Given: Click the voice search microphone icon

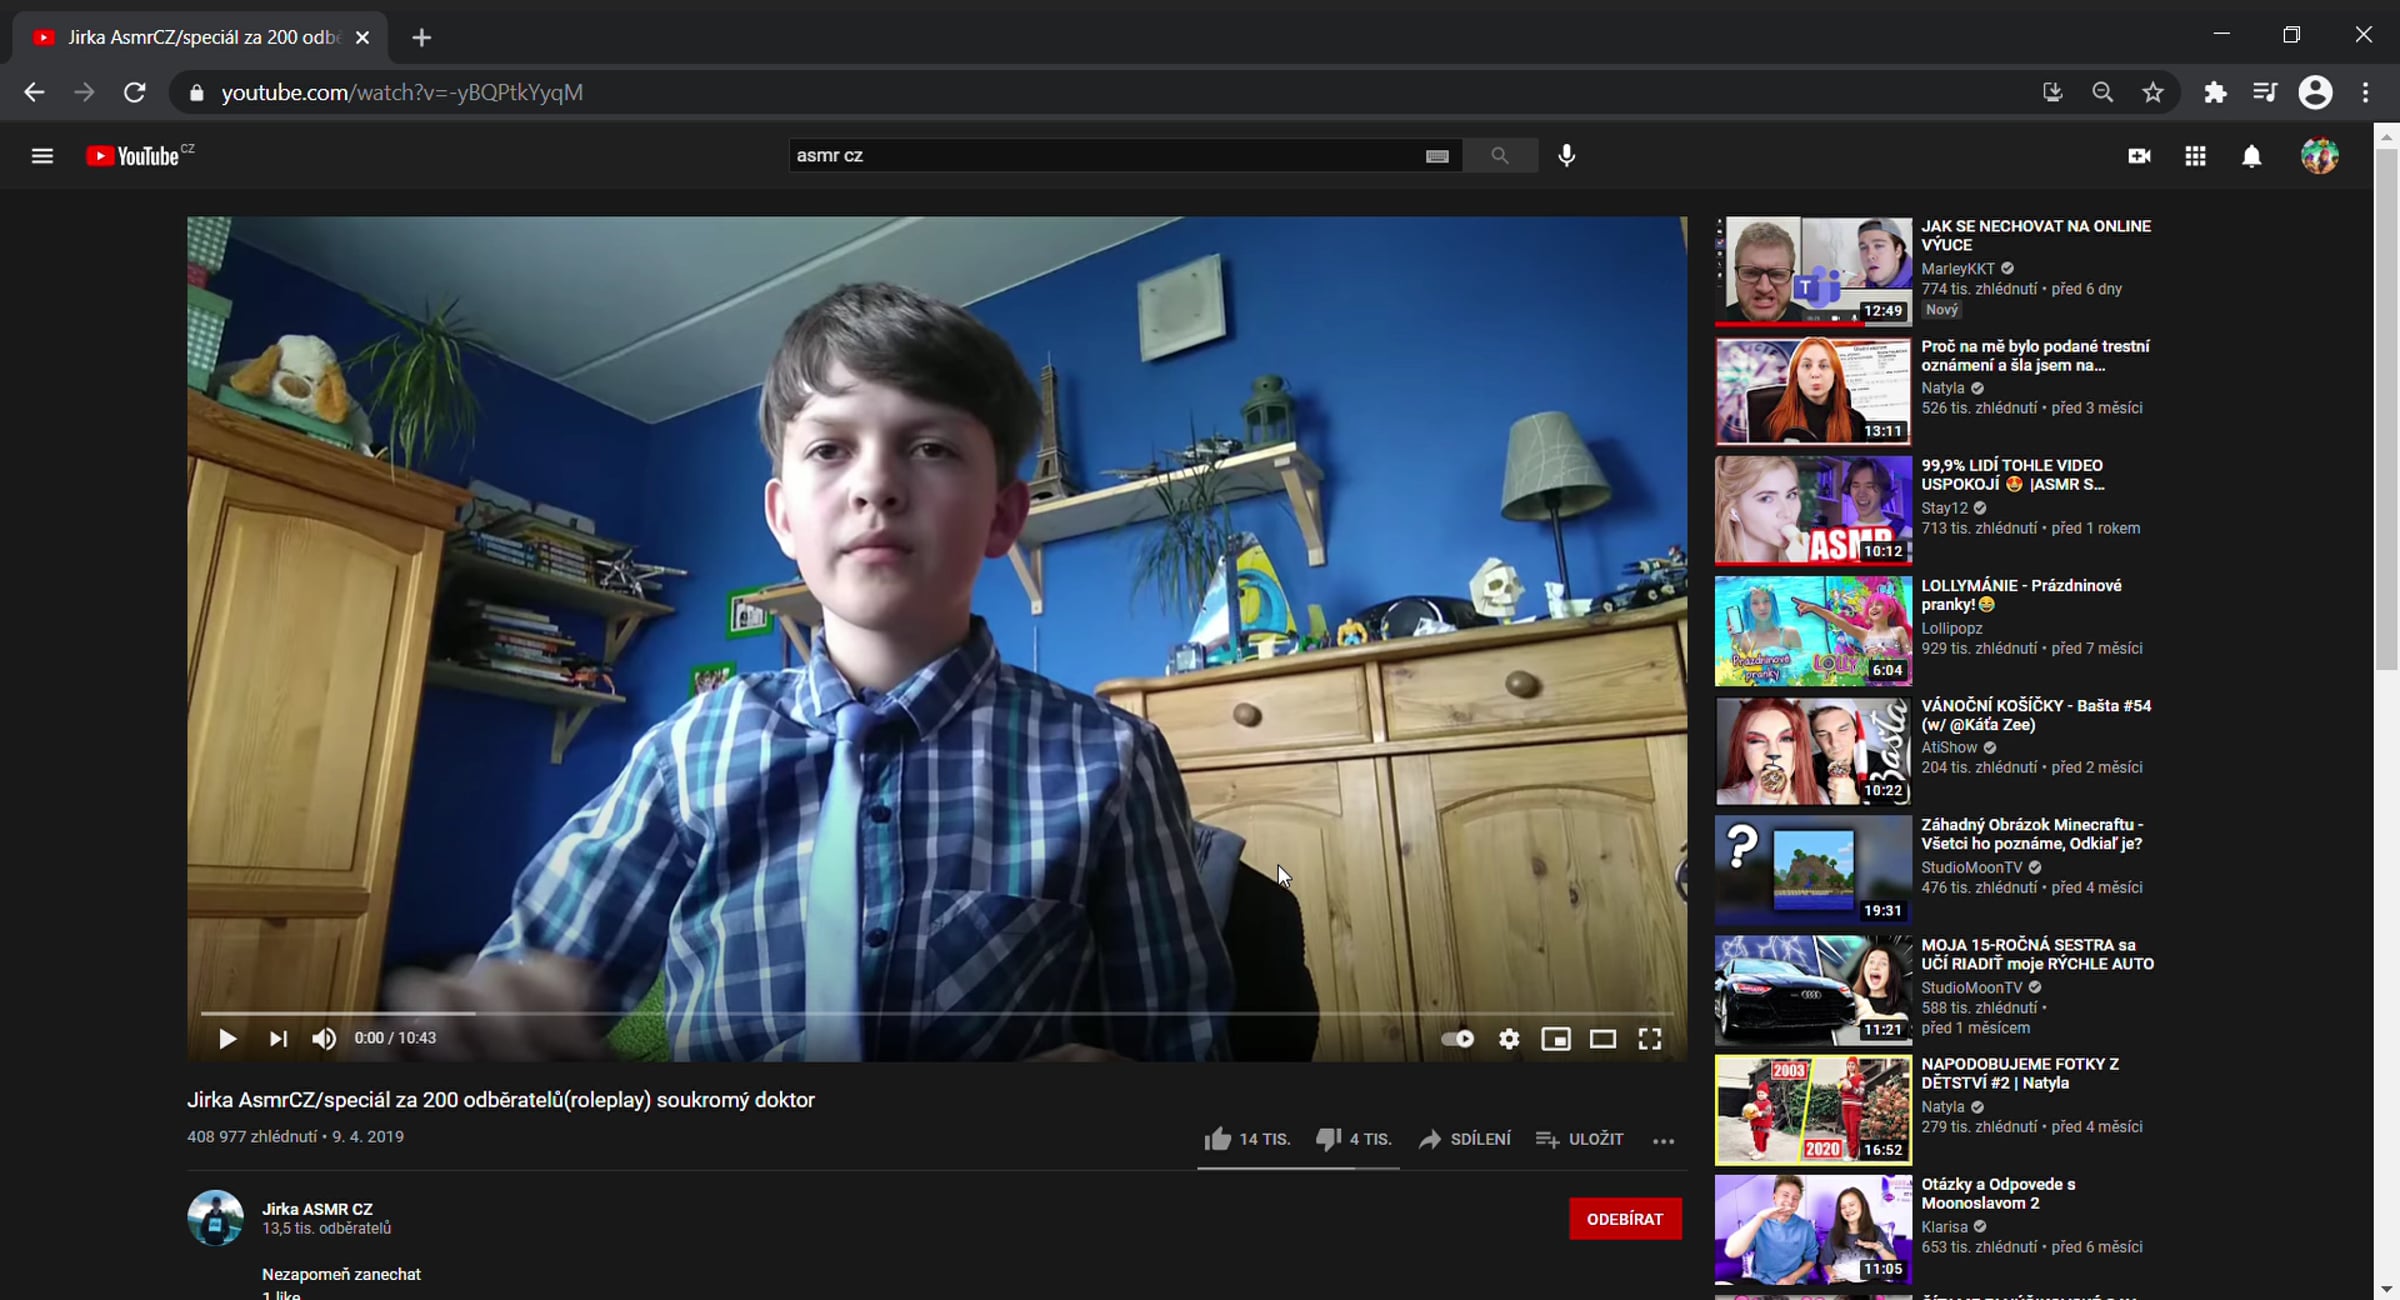Looking at the screenshot, I should [x=1566, y=156].
